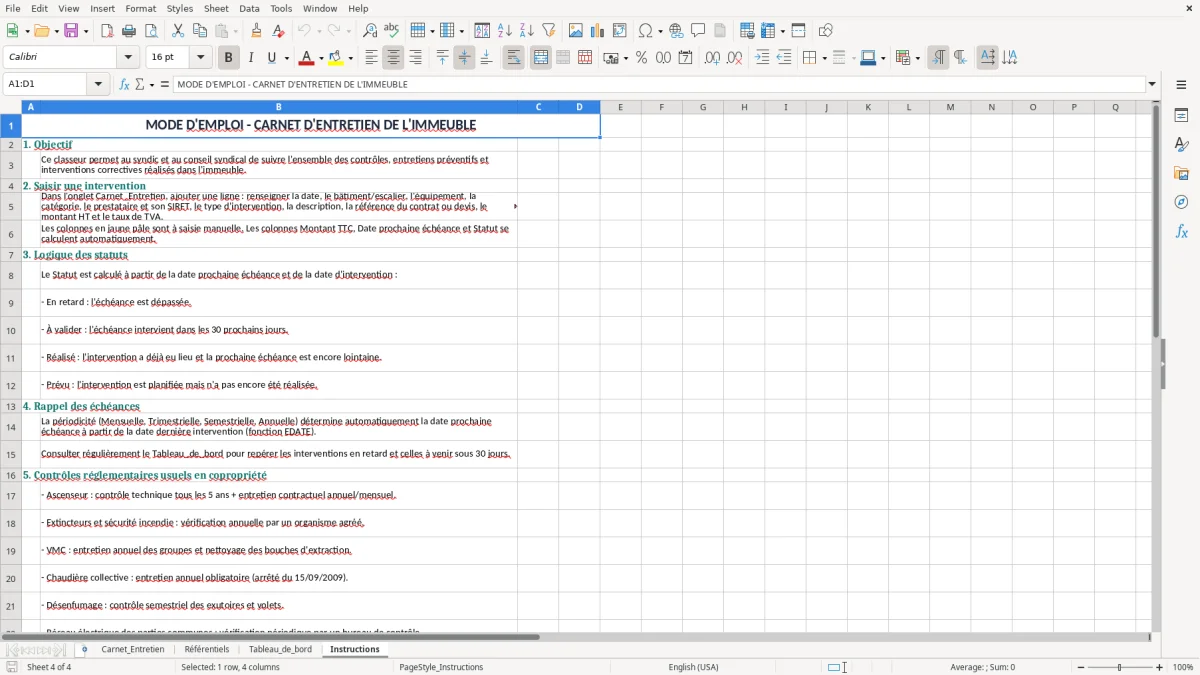Image resolution: width=1200 pixels, height=675 pixels.
Task: Open the Sheet menu
Action: point(216,8)
